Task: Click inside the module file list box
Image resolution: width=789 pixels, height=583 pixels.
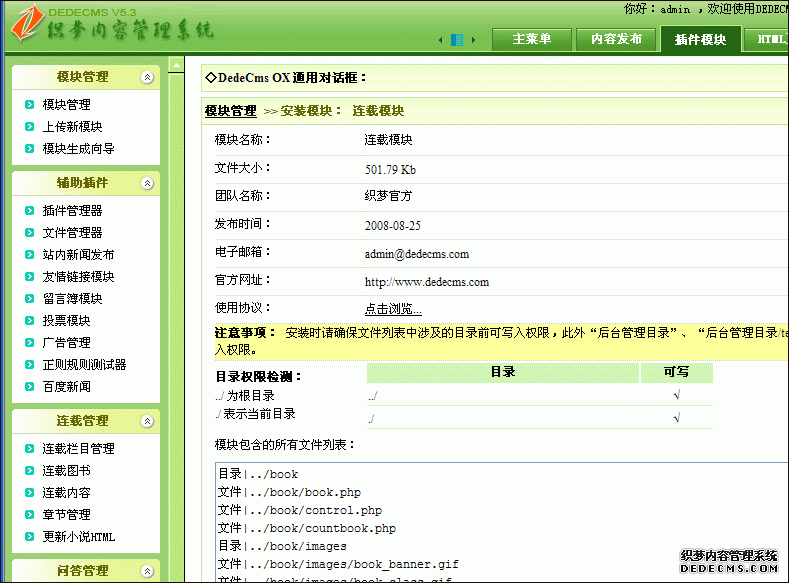Action: (502, 522)
